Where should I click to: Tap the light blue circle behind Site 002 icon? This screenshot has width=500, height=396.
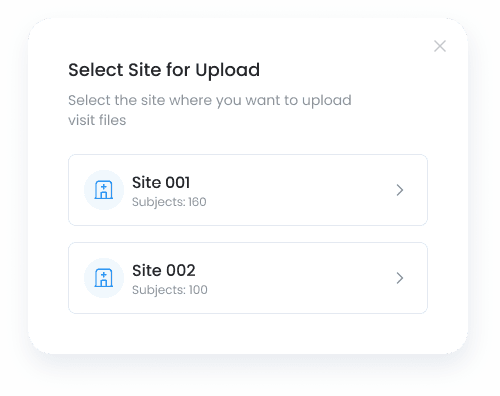(x=104, y=278)
